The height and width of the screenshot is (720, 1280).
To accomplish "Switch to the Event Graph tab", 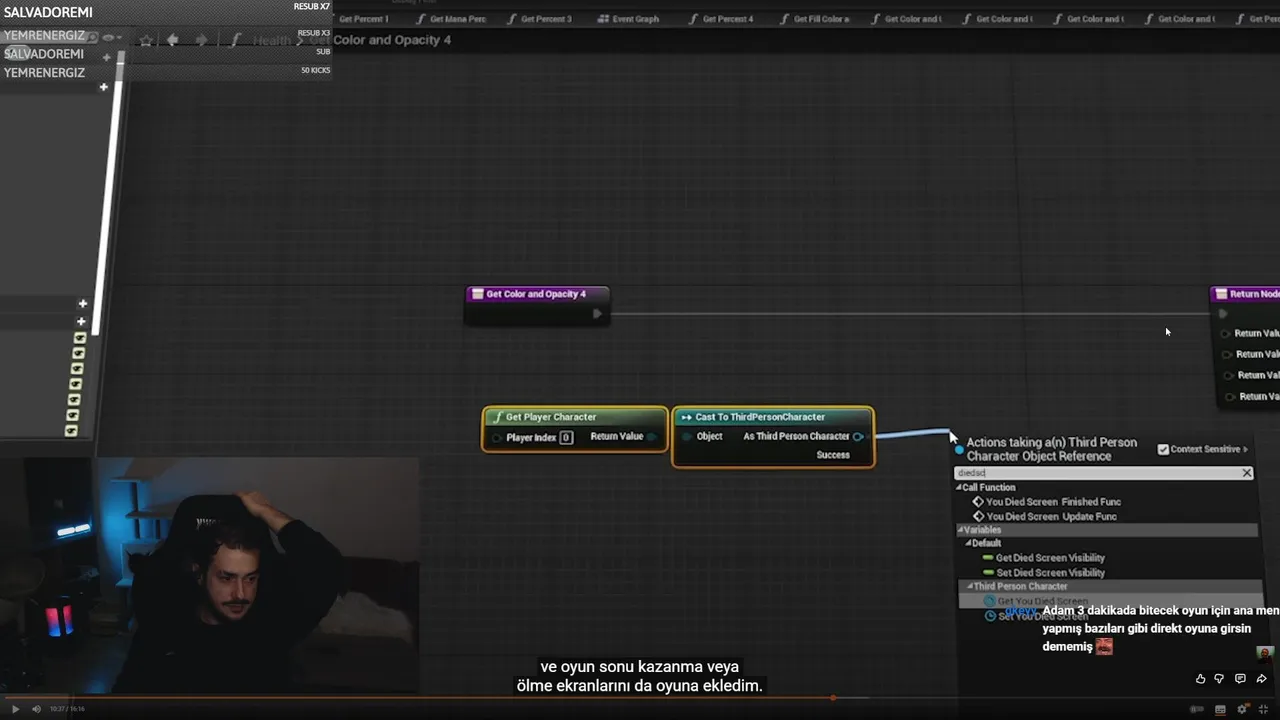I will pyautogui.click(x=628, y=19).
